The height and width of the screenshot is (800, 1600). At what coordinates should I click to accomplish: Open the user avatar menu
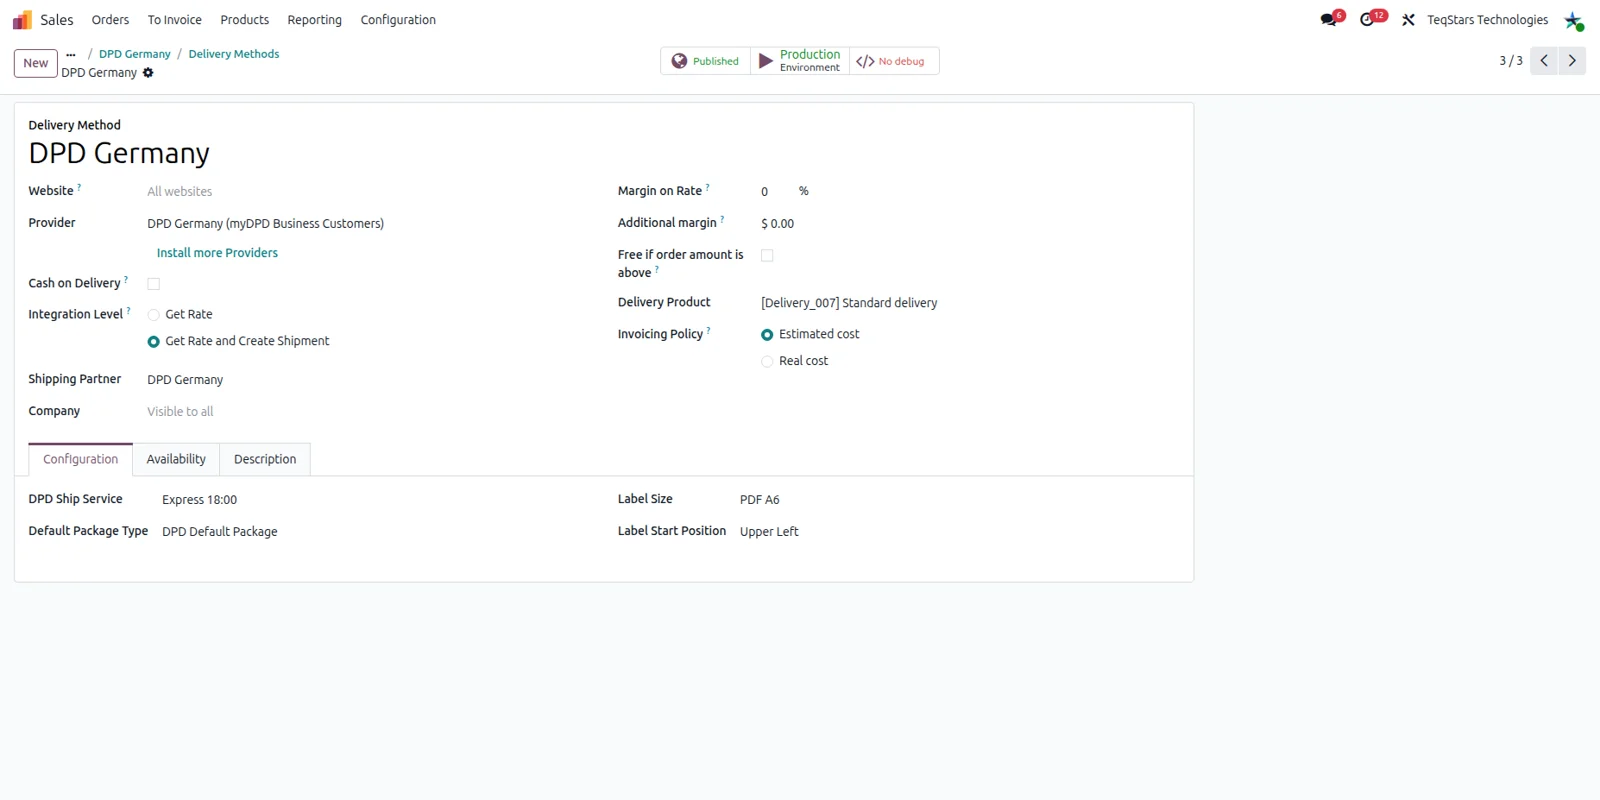coord(1573,20)
